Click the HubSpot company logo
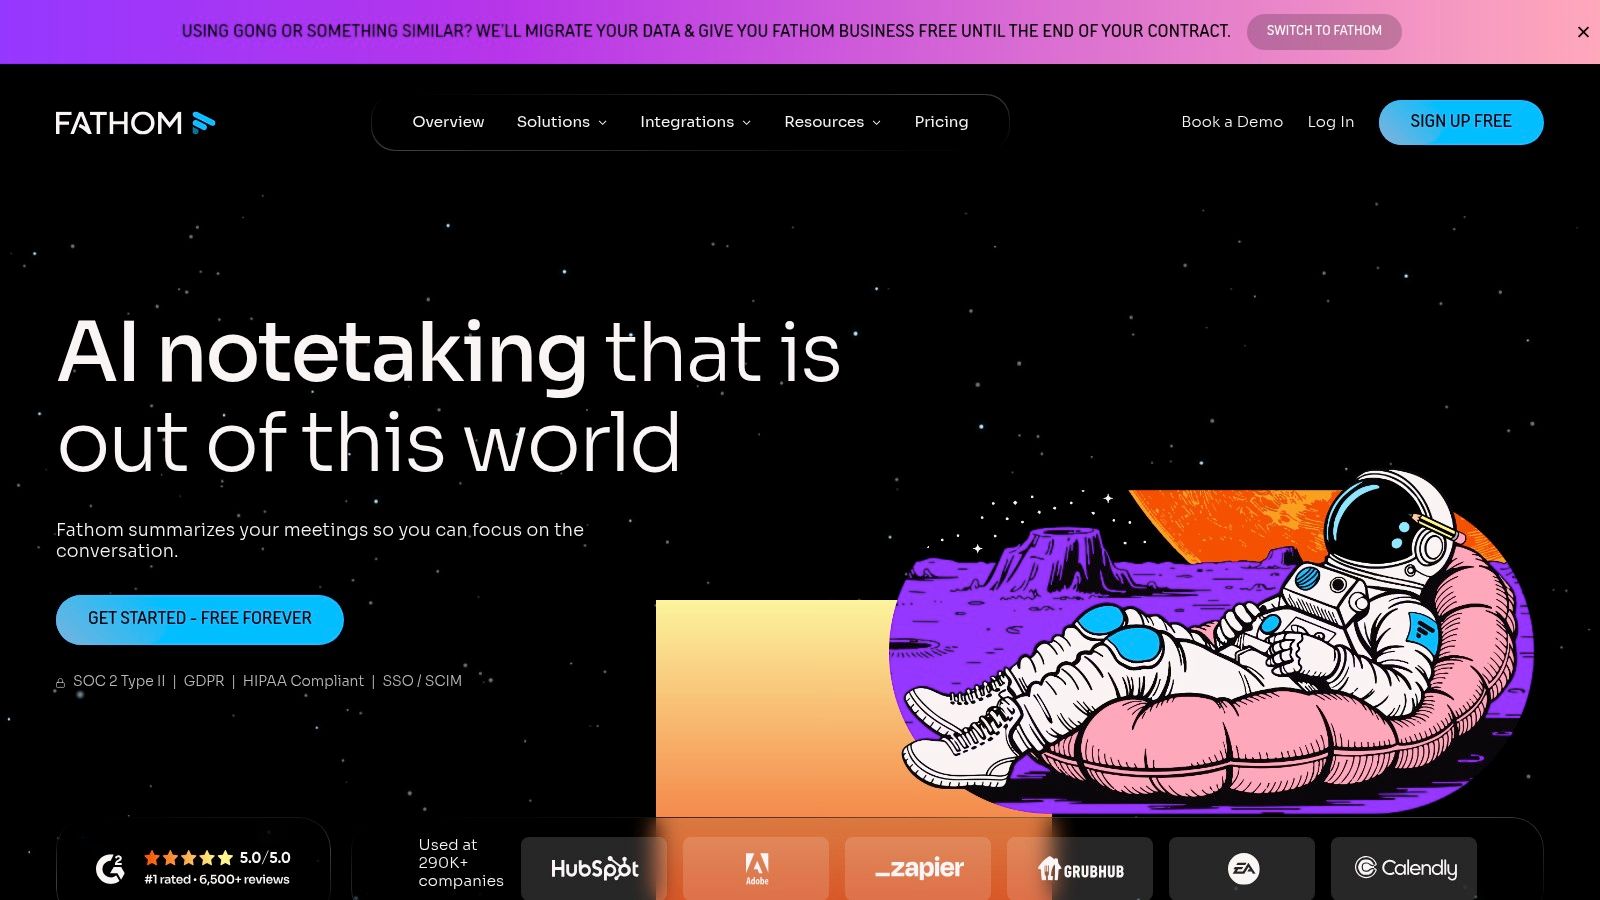1600x900 pixels. 595,868
